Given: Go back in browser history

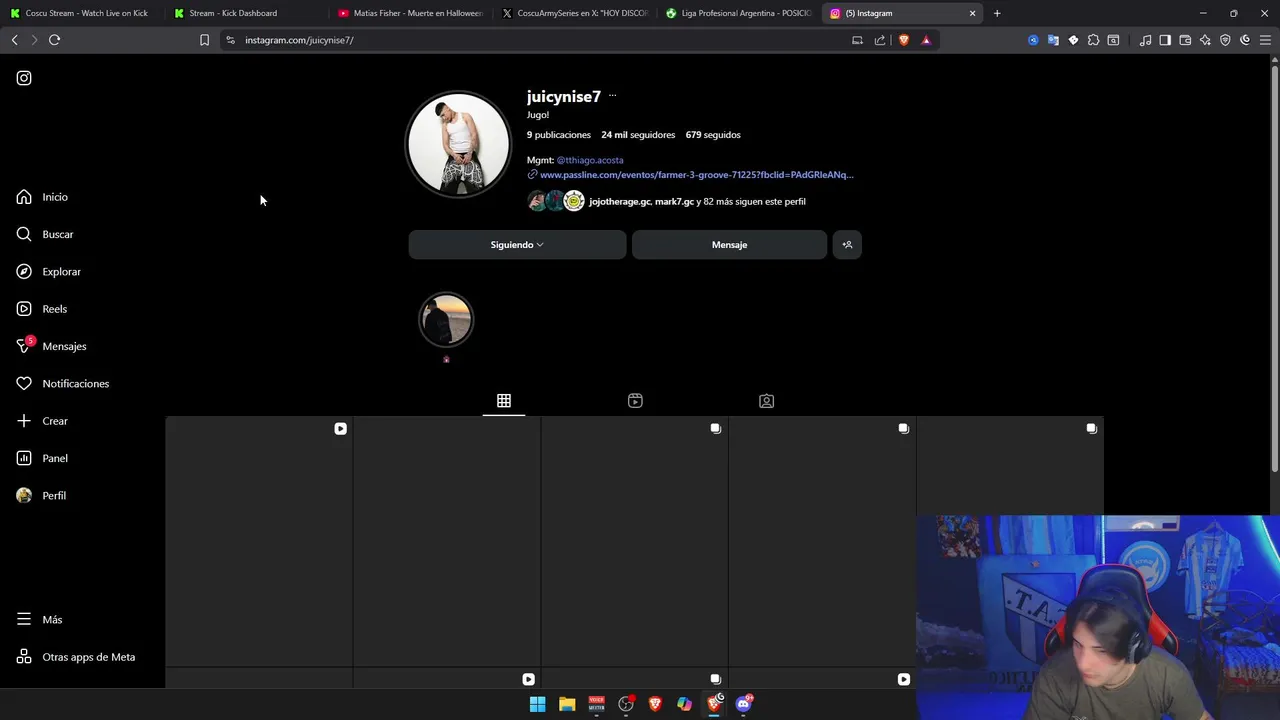Looking at the screenshot, I should click(14, 40).
